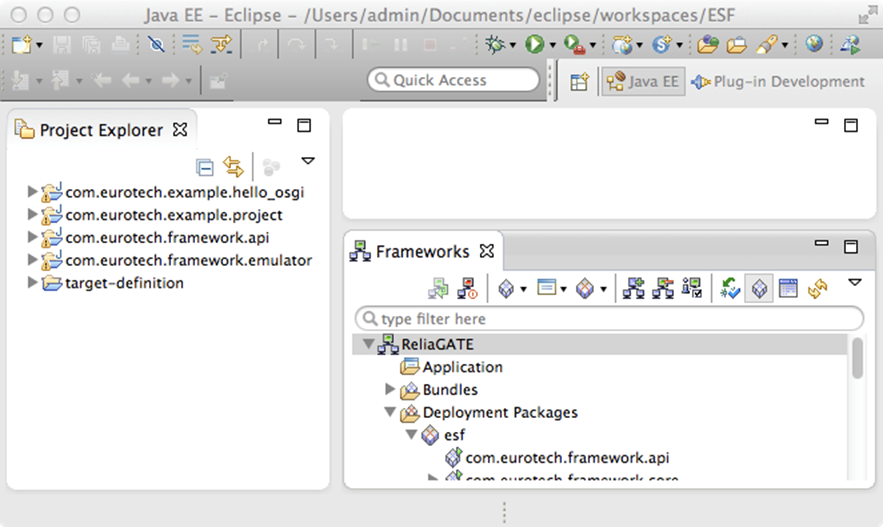Open the Project Explorer view menu triangle

pos(307,161)
